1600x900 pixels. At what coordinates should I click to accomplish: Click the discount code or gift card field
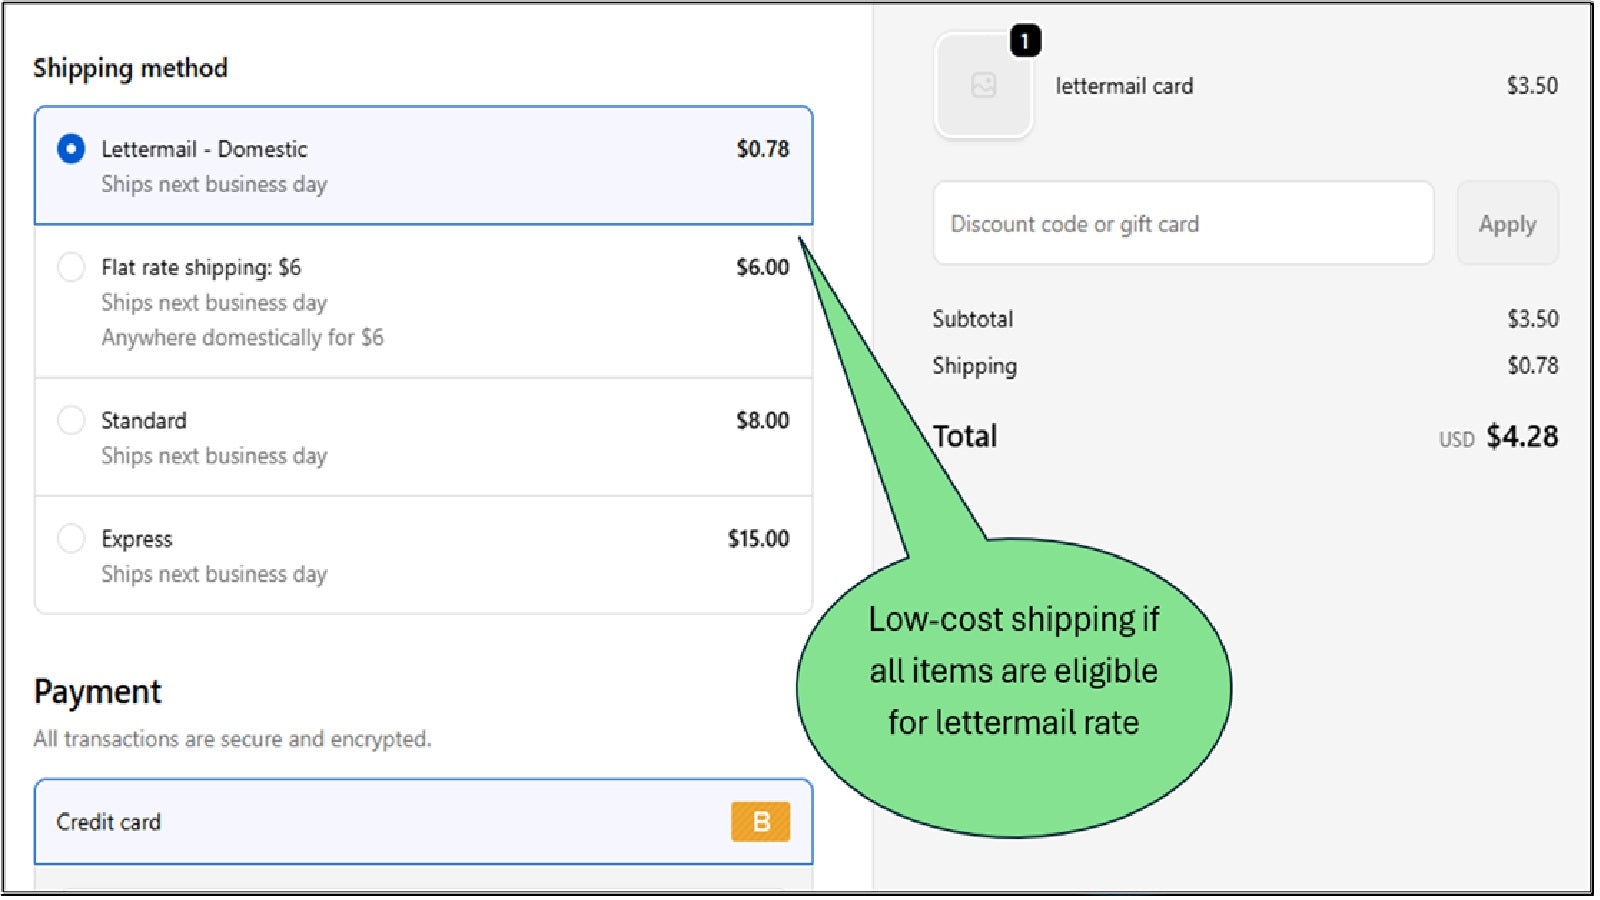click(x=1183, y=224)
